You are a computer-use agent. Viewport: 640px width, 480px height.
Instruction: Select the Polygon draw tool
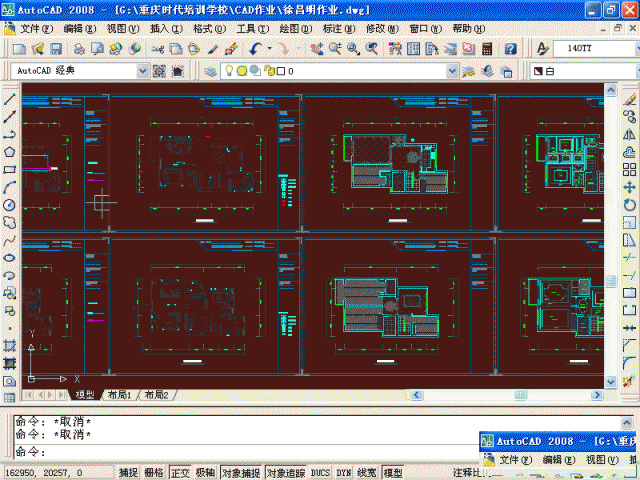(x=9, y=152)
